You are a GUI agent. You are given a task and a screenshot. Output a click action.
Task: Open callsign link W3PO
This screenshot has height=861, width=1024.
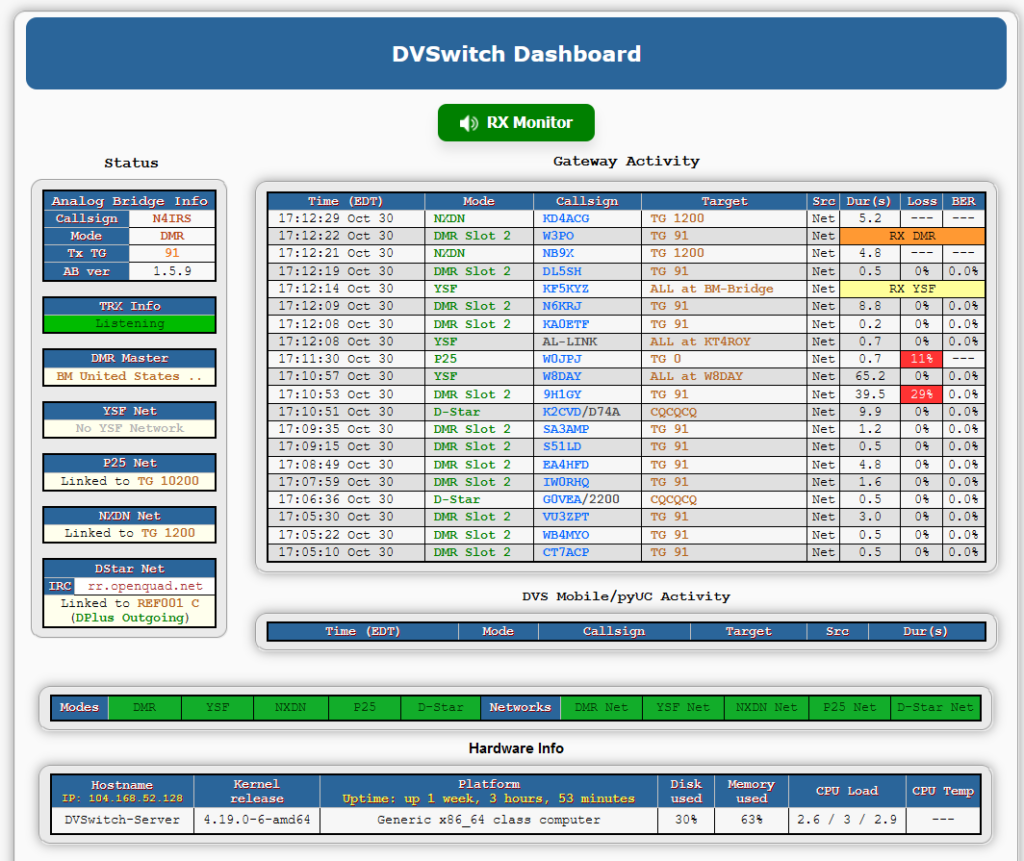pos(558,236)
